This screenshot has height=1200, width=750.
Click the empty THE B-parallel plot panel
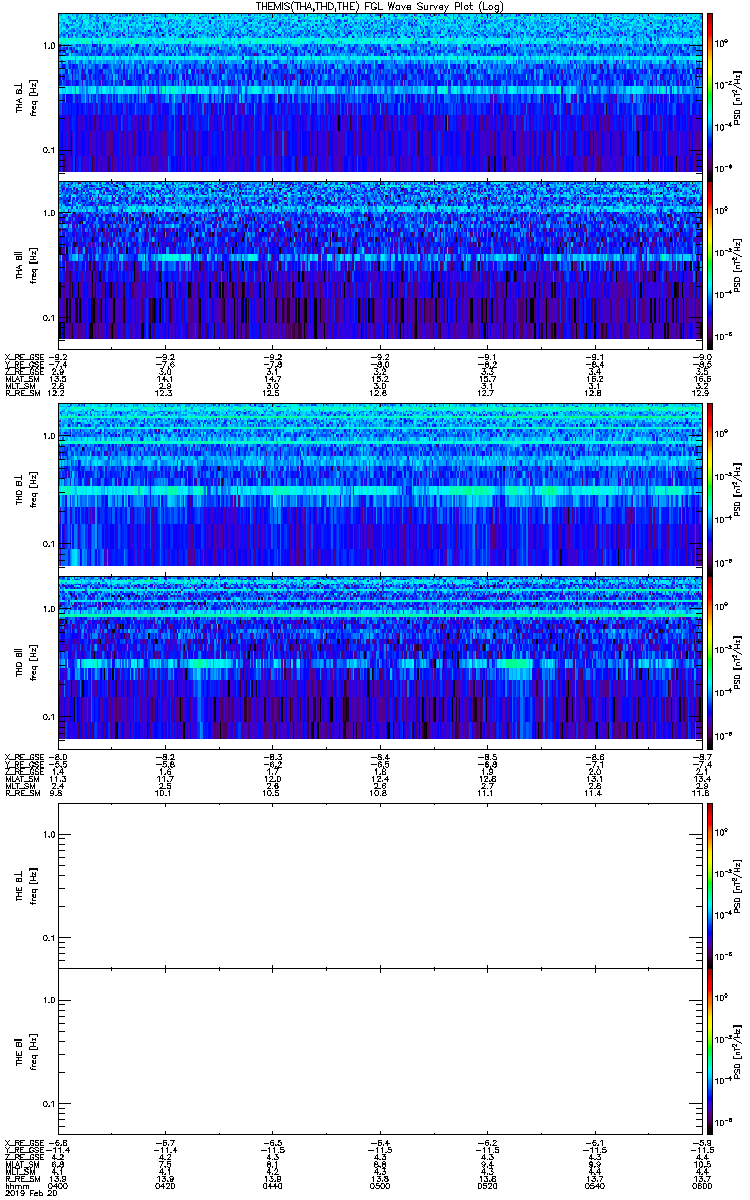379,1051
